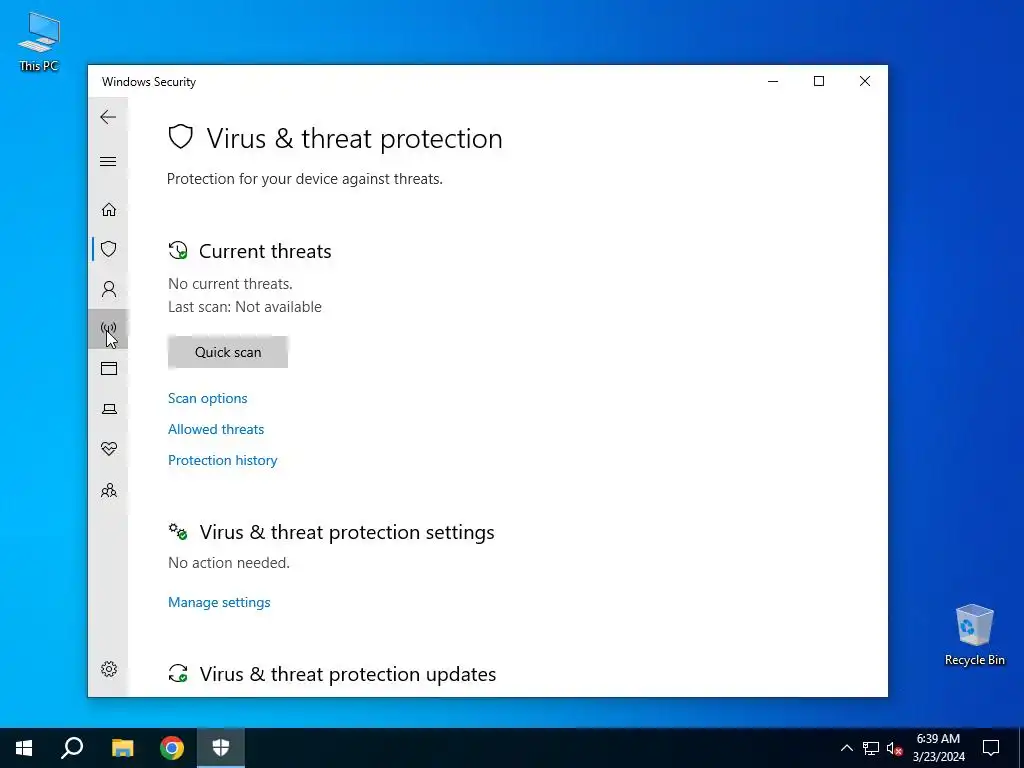
Task: Open the notification center icon
Action: 991,748
